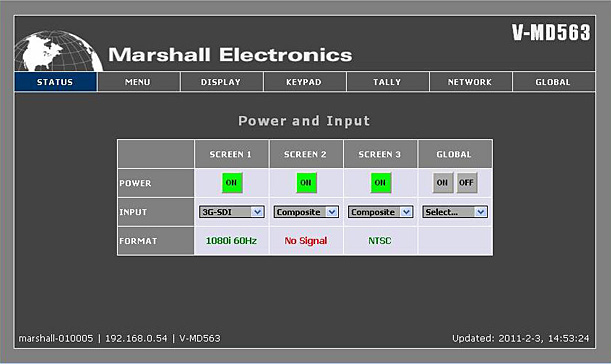Click the Marshall Electronics globe logo
This screenshot has width=611, height=364.
tap(58, 52)
